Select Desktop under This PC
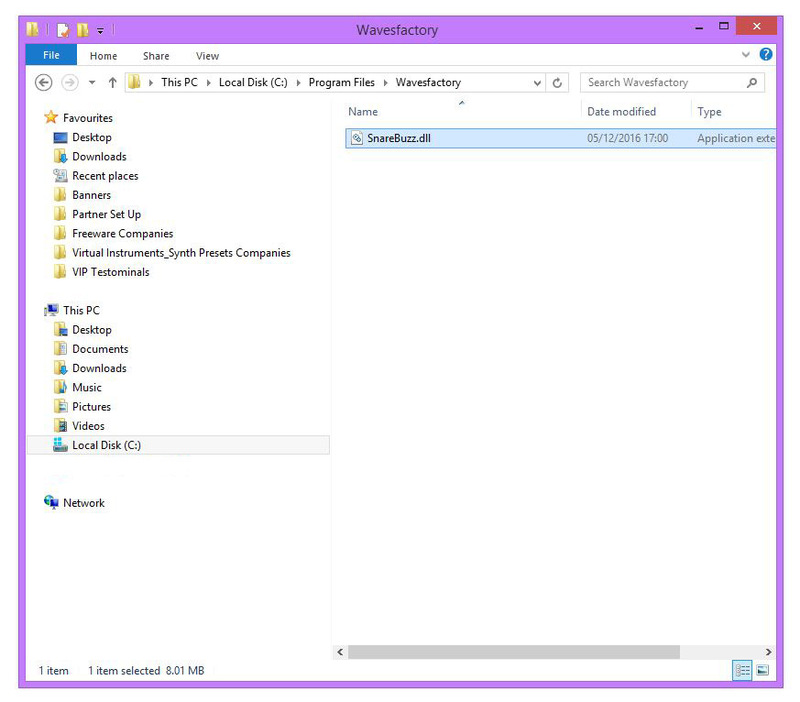The height and width of the screenshot is (702, 800). click(91, 330)
